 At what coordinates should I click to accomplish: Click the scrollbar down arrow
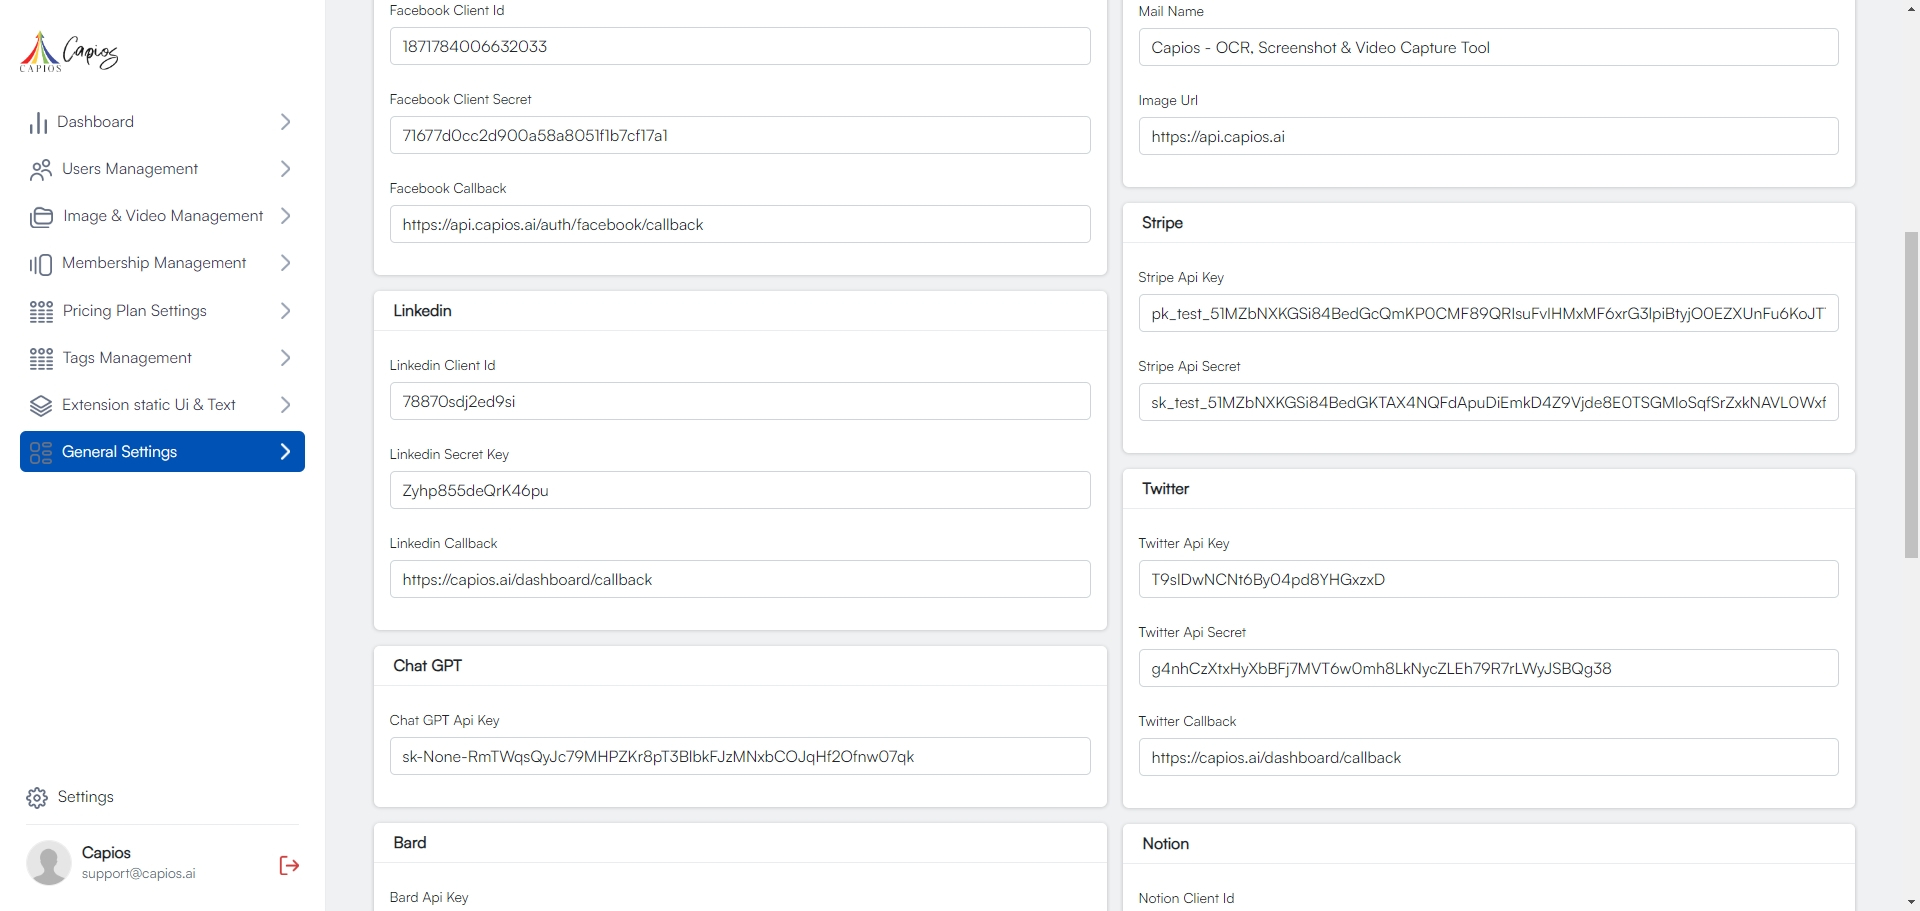tap(1911, 903)
